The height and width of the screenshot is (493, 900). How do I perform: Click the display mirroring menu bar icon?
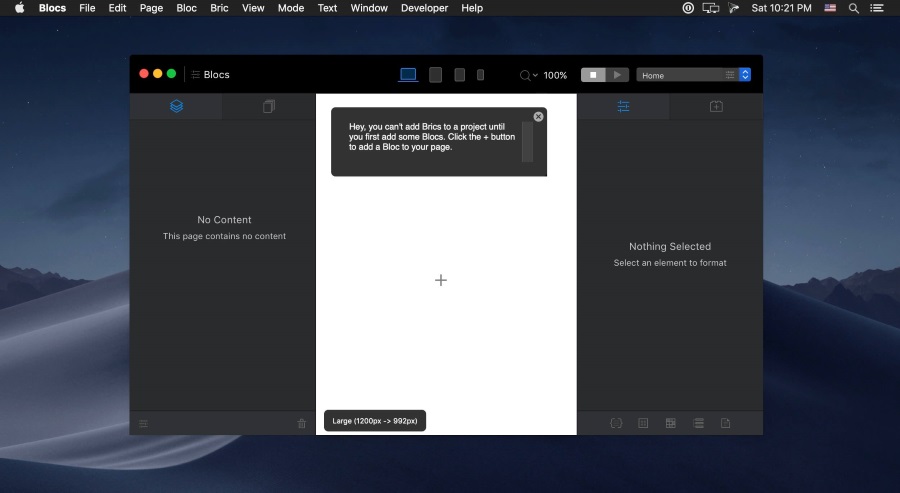[x=711, y=8]
